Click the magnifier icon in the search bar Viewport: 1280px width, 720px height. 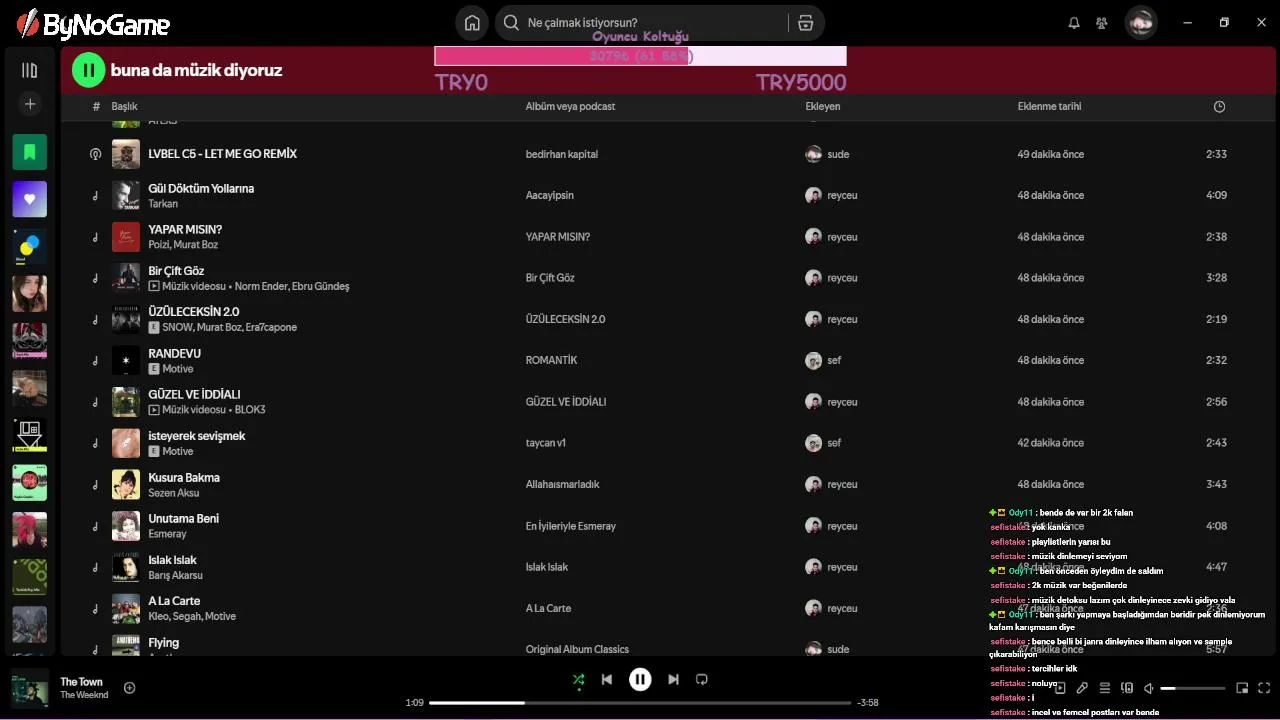click(x=511, y=23)
